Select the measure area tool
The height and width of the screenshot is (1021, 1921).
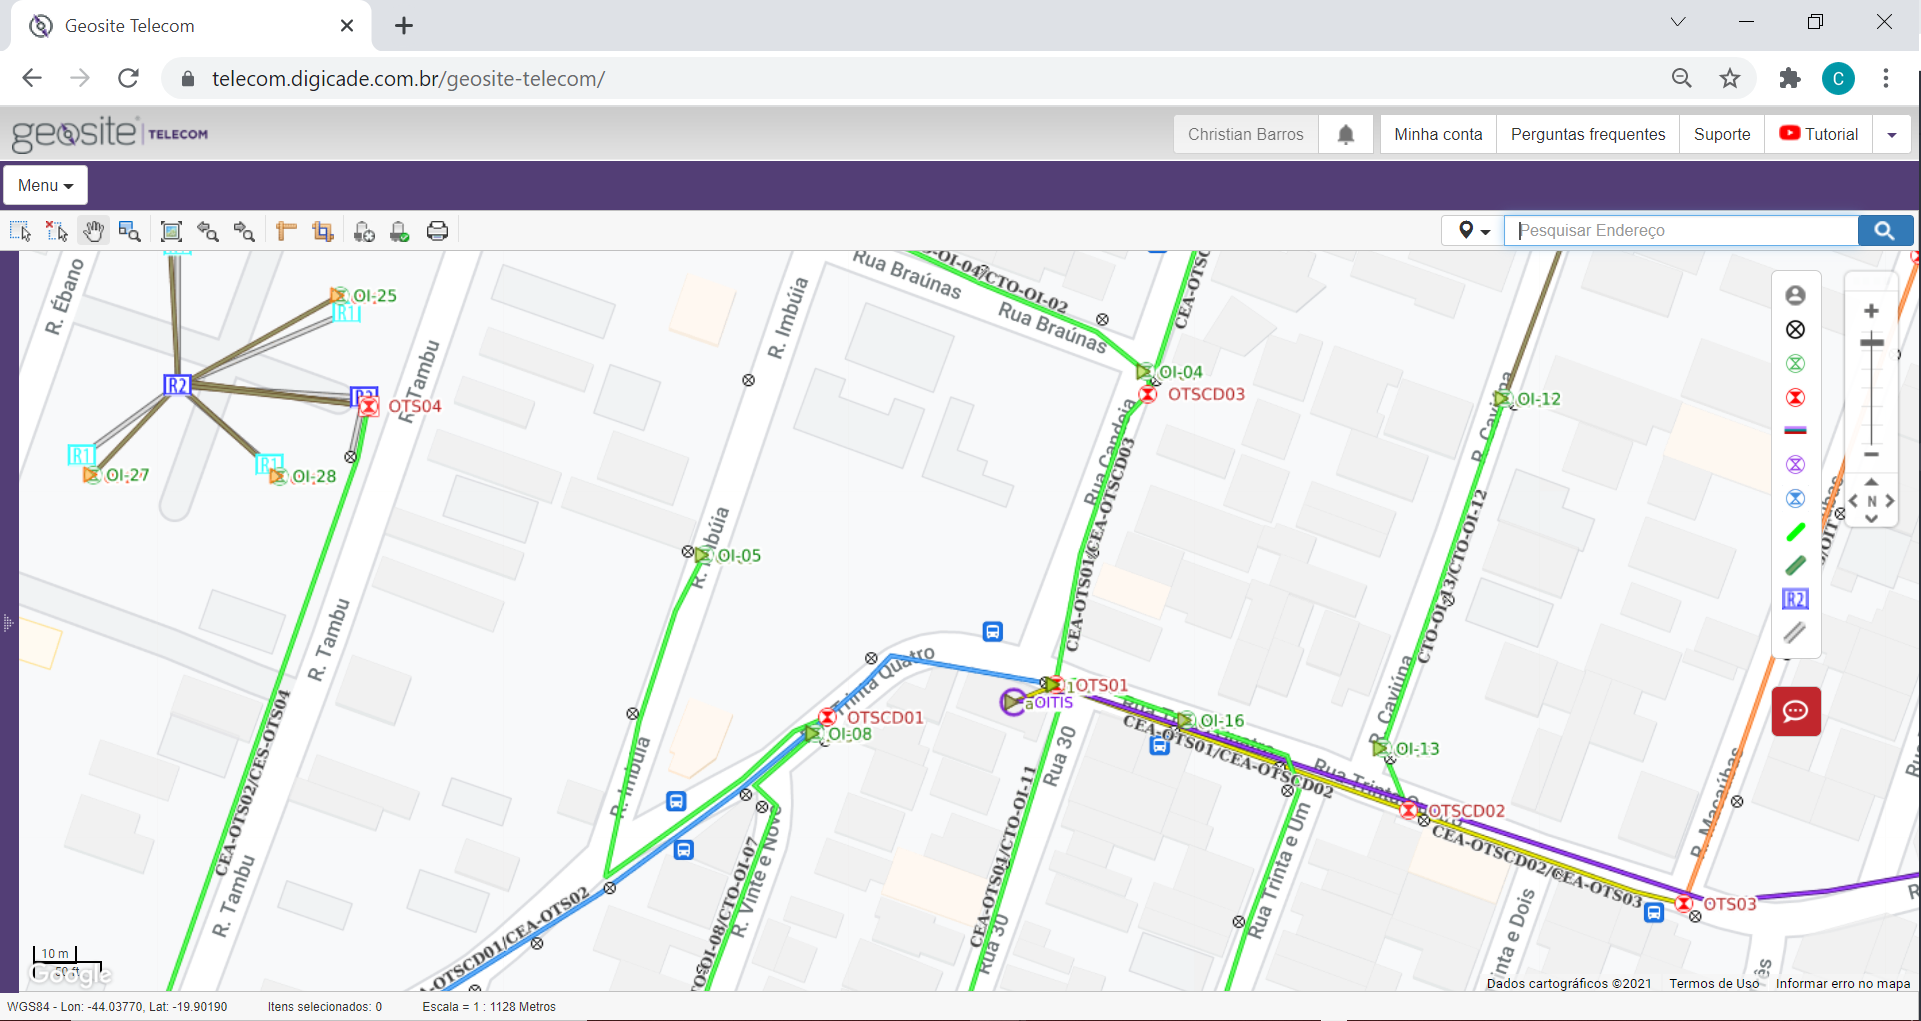[x=322, y=231]
